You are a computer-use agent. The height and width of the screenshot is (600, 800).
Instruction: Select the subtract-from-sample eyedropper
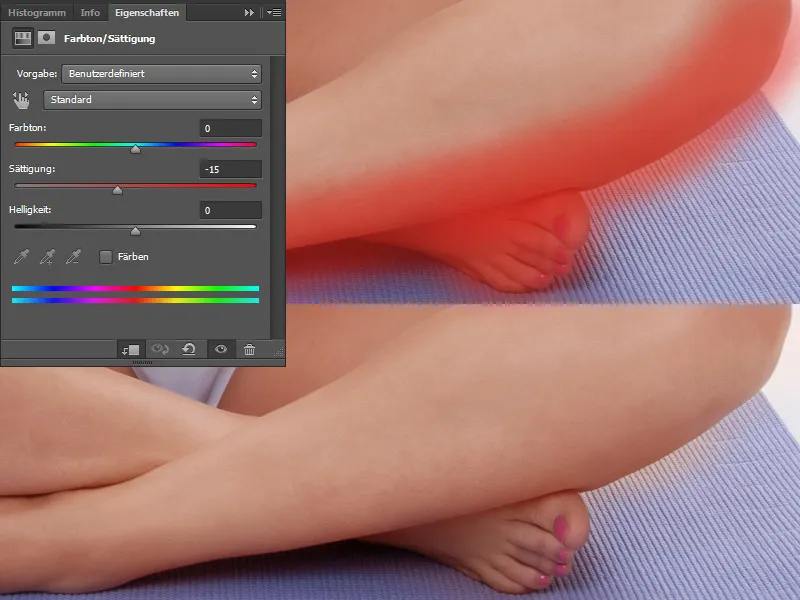click(x=73, y=257)
